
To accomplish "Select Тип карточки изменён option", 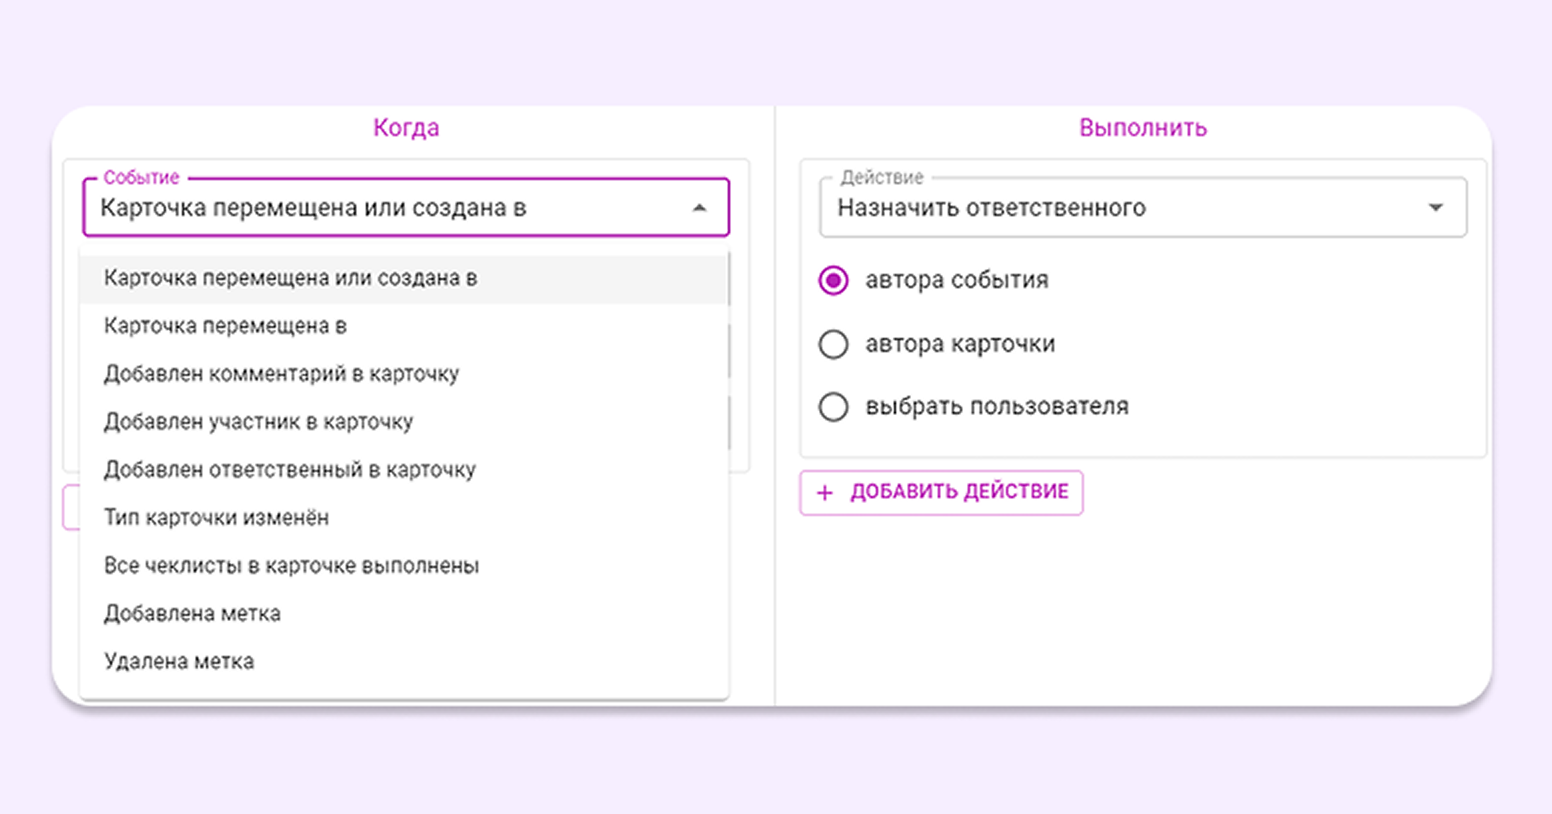I will (x=216, y=518).
